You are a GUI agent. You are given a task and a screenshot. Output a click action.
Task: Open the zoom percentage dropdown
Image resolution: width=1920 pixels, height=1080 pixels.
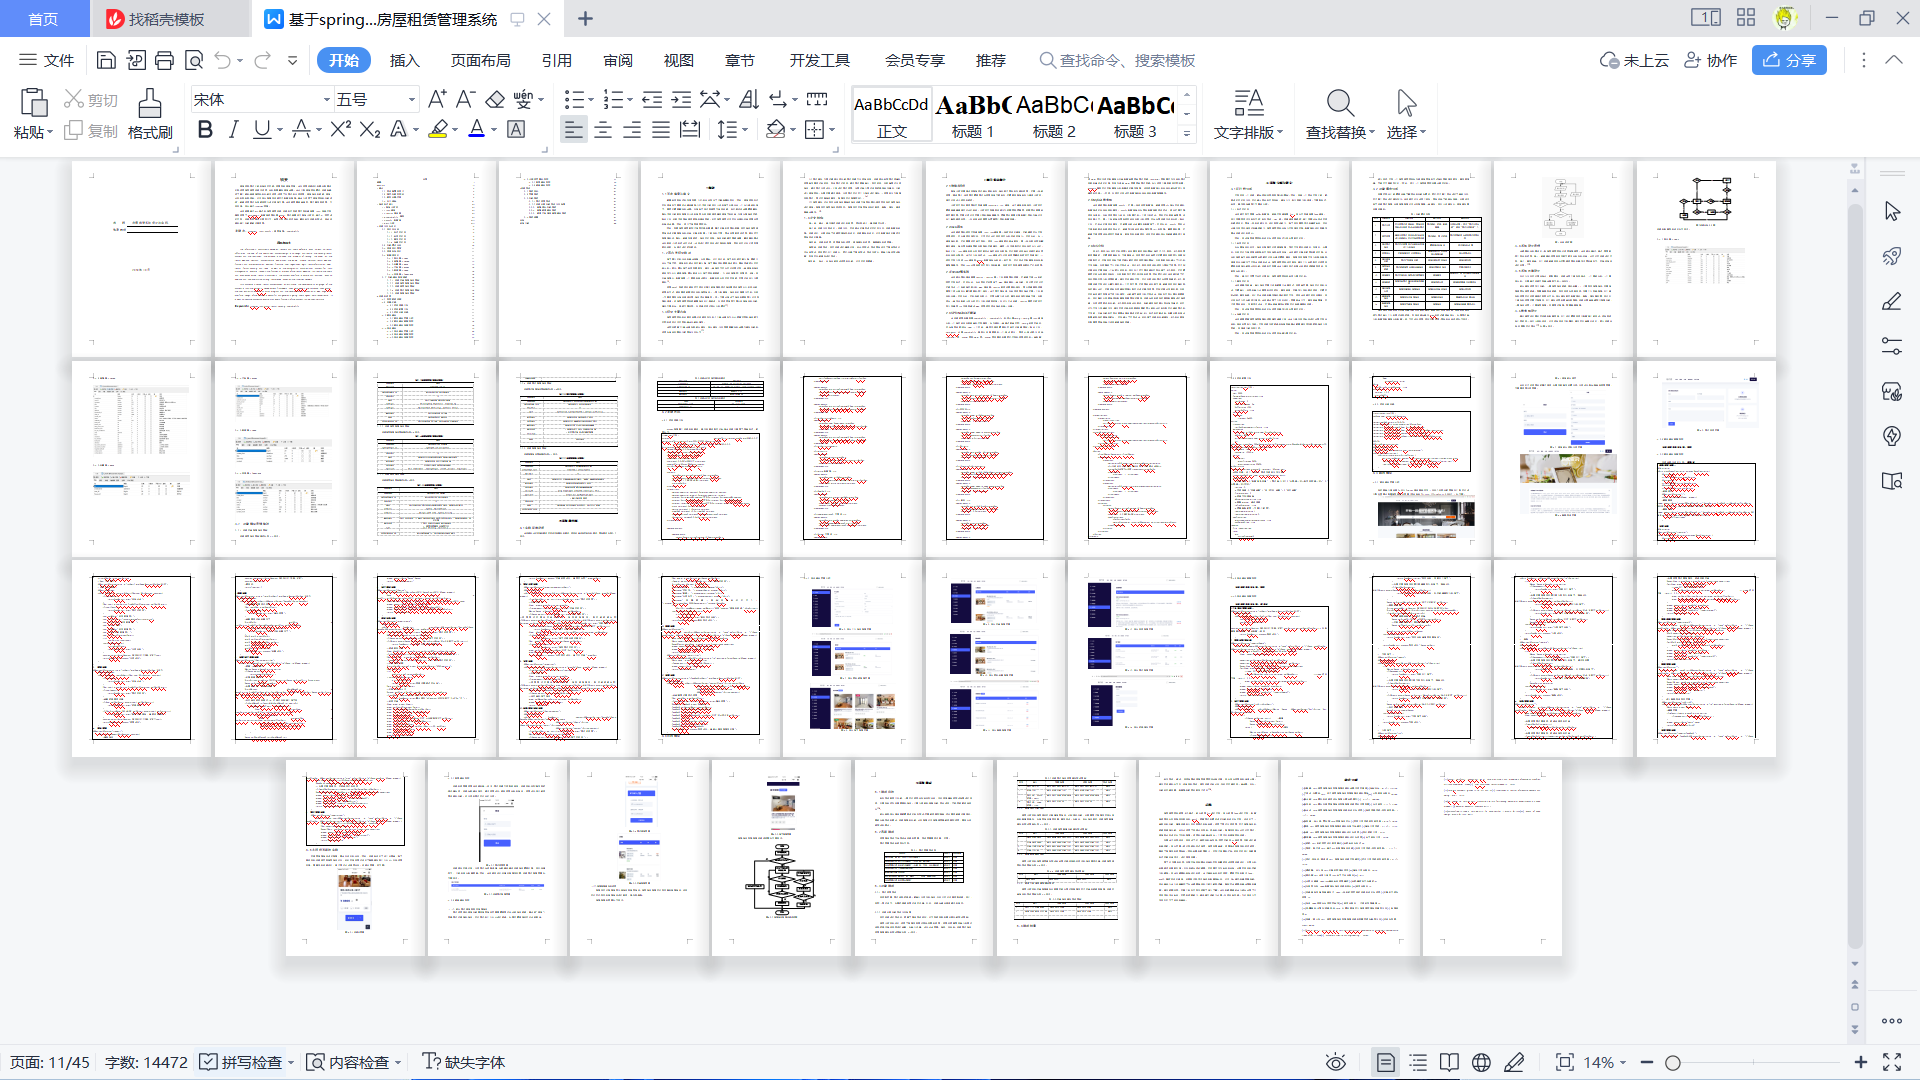pyautogui.click(x=1604, y=1062)
